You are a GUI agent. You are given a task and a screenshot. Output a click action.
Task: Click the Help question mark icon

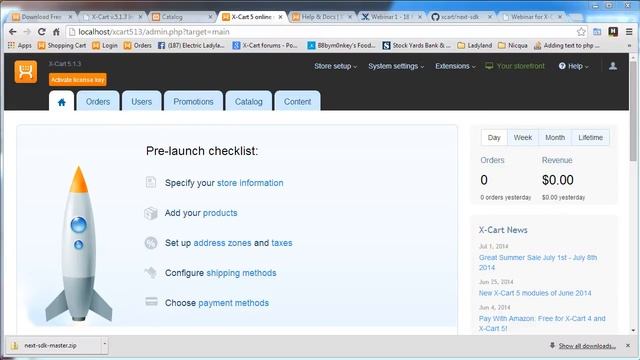pyautogui.click(x=562, y=66)
